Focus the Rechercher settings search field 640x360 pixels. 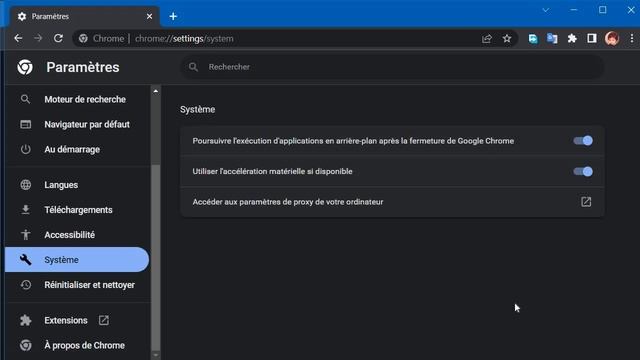[x=392, y=67]
